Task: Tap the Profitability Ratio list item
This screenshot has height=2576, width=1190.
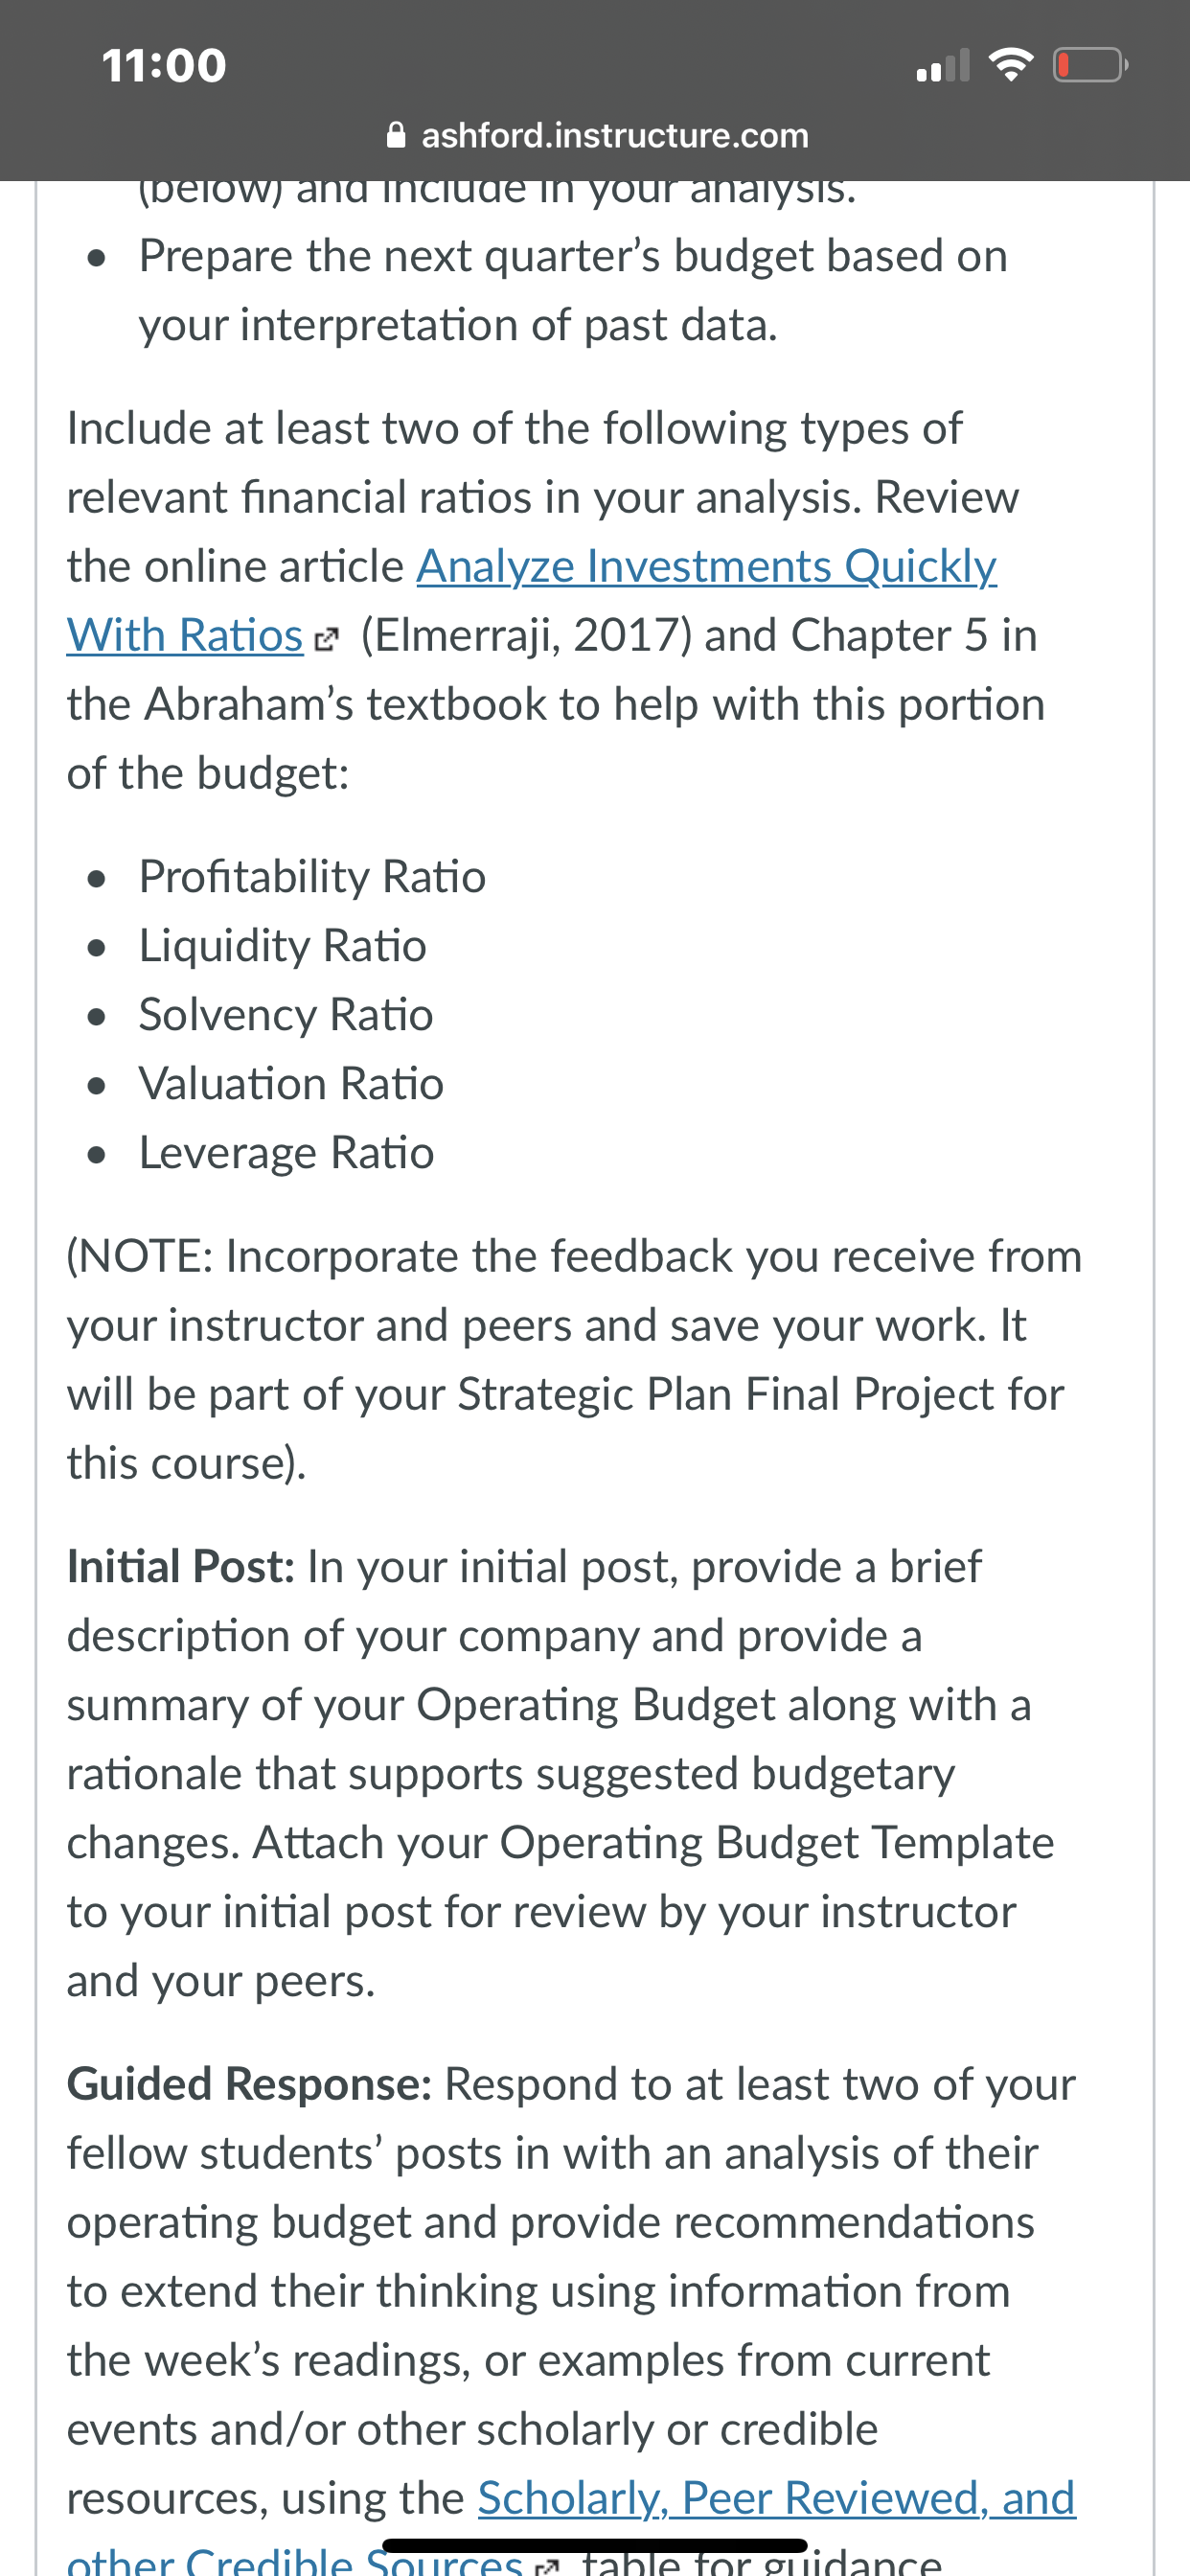Action: [312, 877]
